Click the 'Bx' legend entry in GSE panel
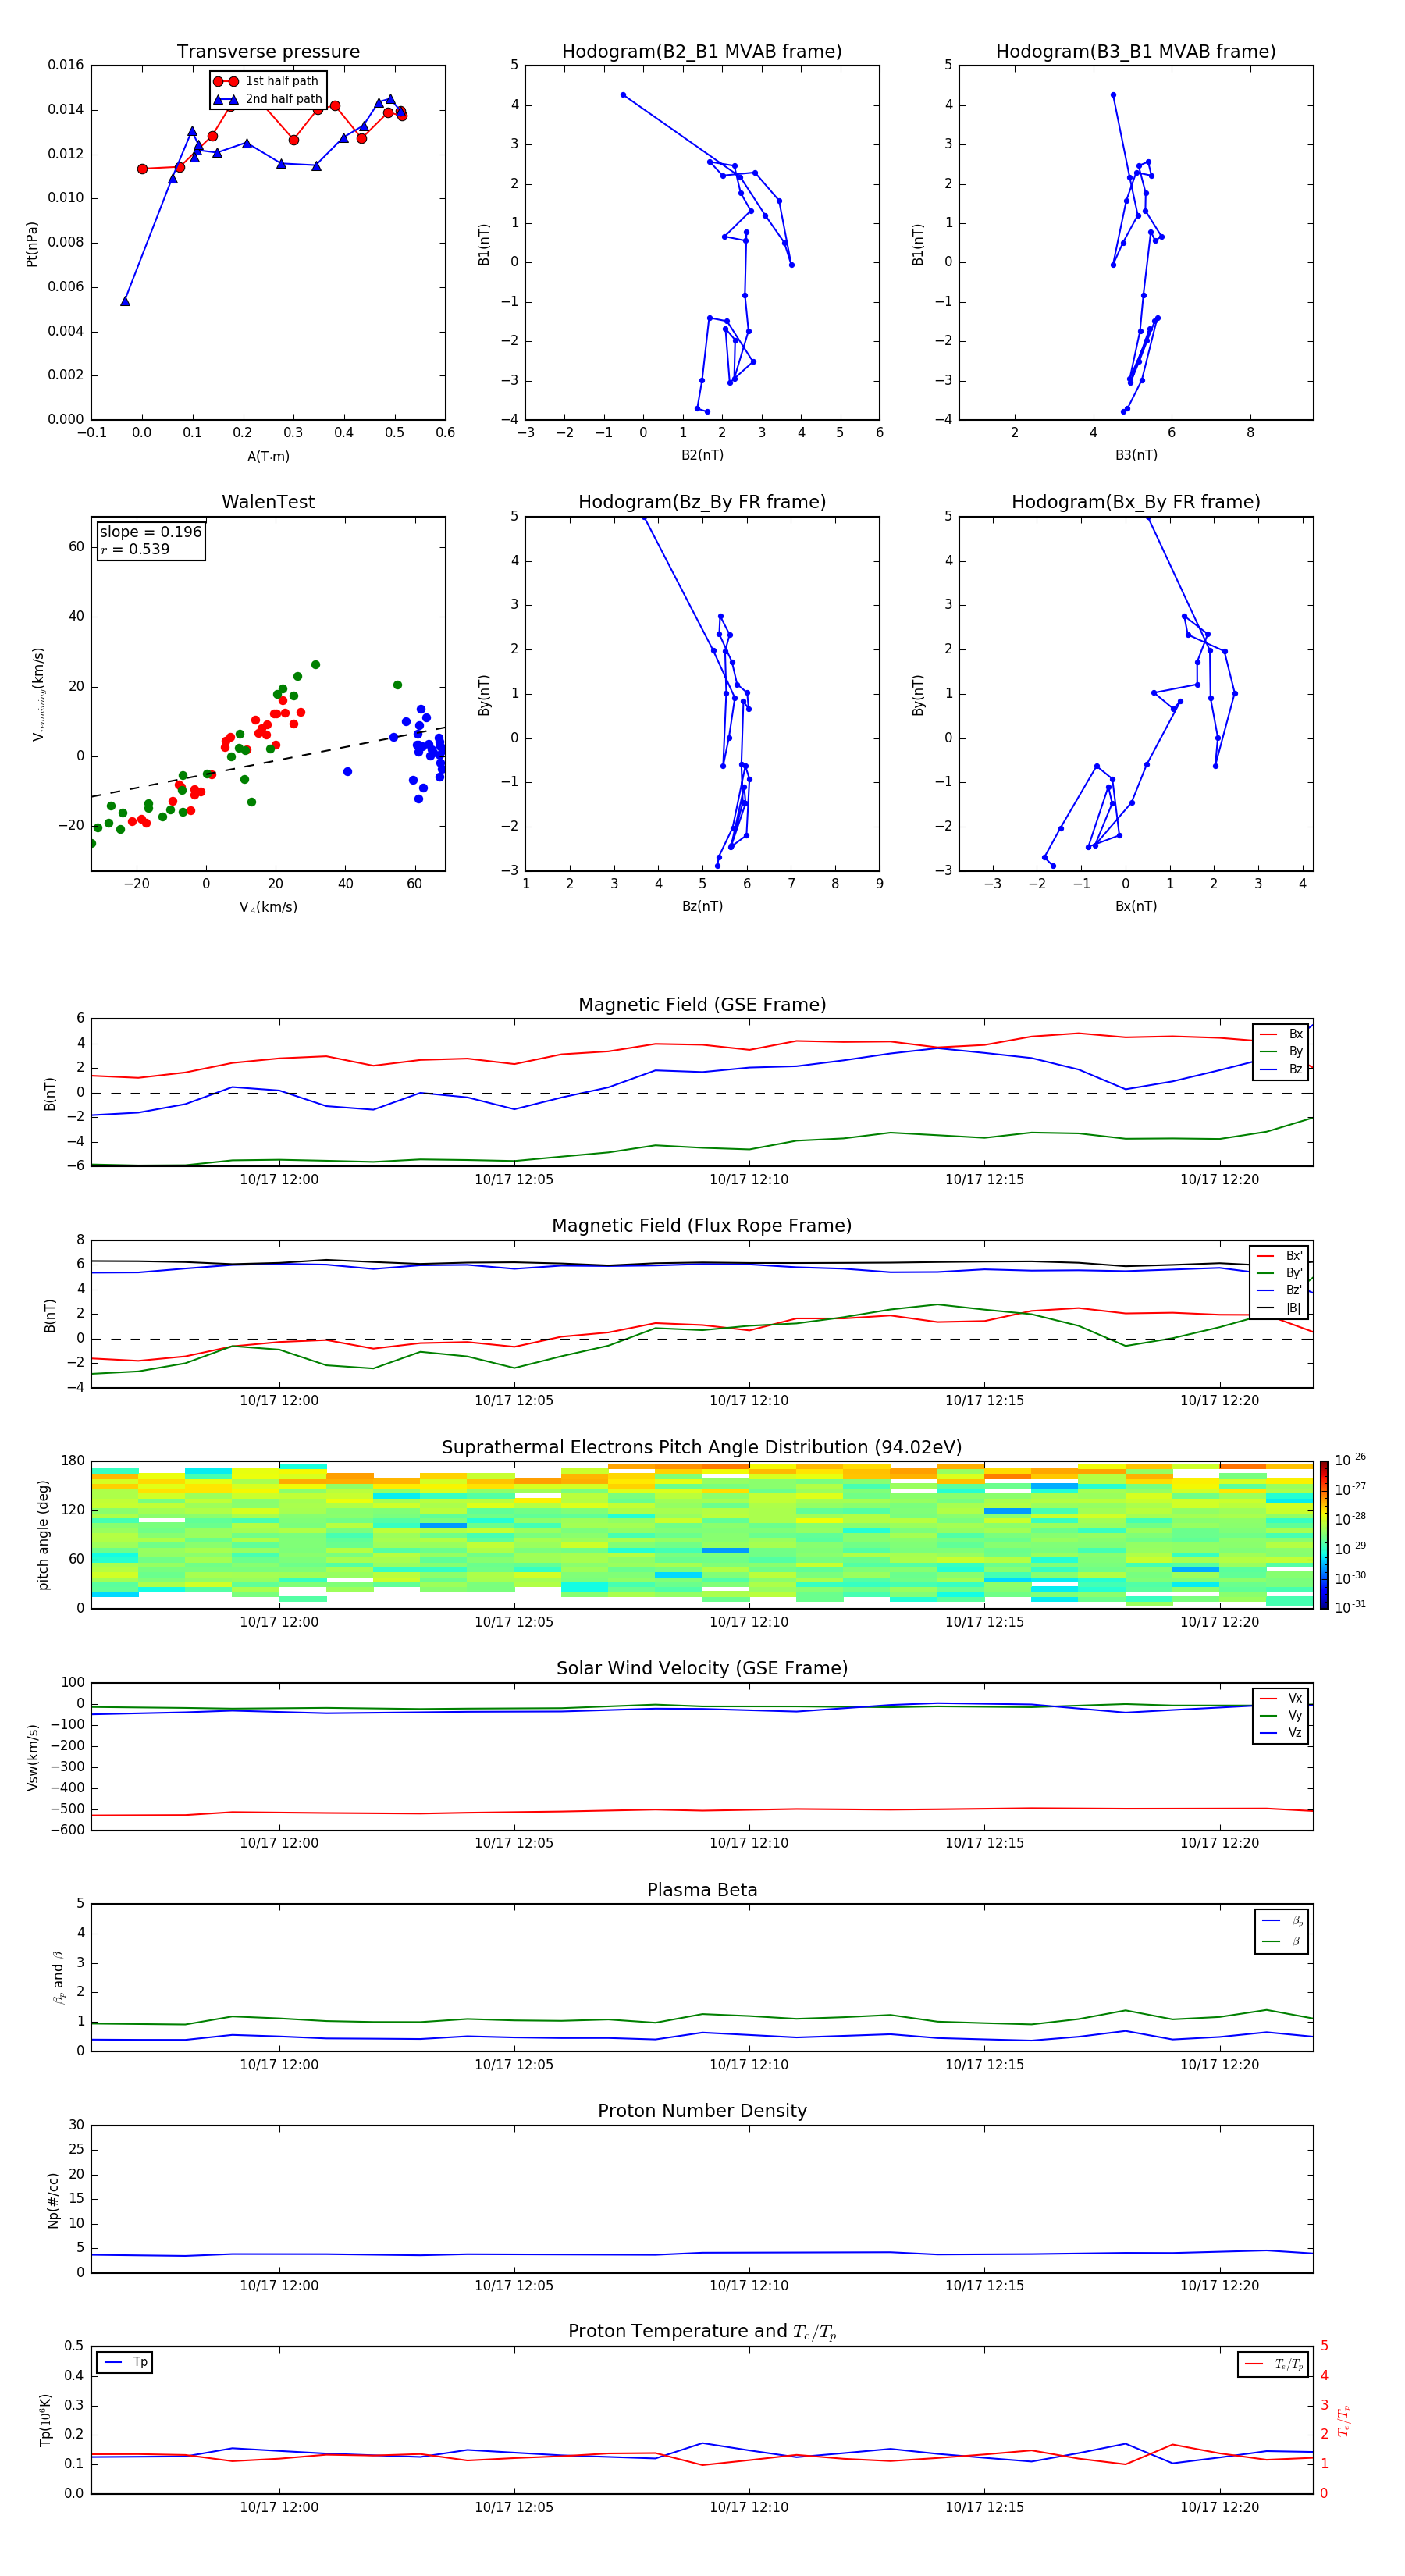This screenshot has height=2576, width=1405. [x=1281, y=1035]
